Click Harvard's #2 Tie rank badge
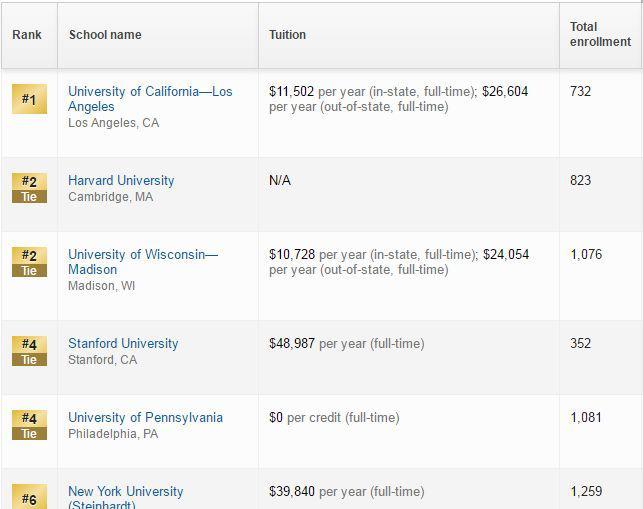This screenshot has width=643, height=509. tap(29, 188)
